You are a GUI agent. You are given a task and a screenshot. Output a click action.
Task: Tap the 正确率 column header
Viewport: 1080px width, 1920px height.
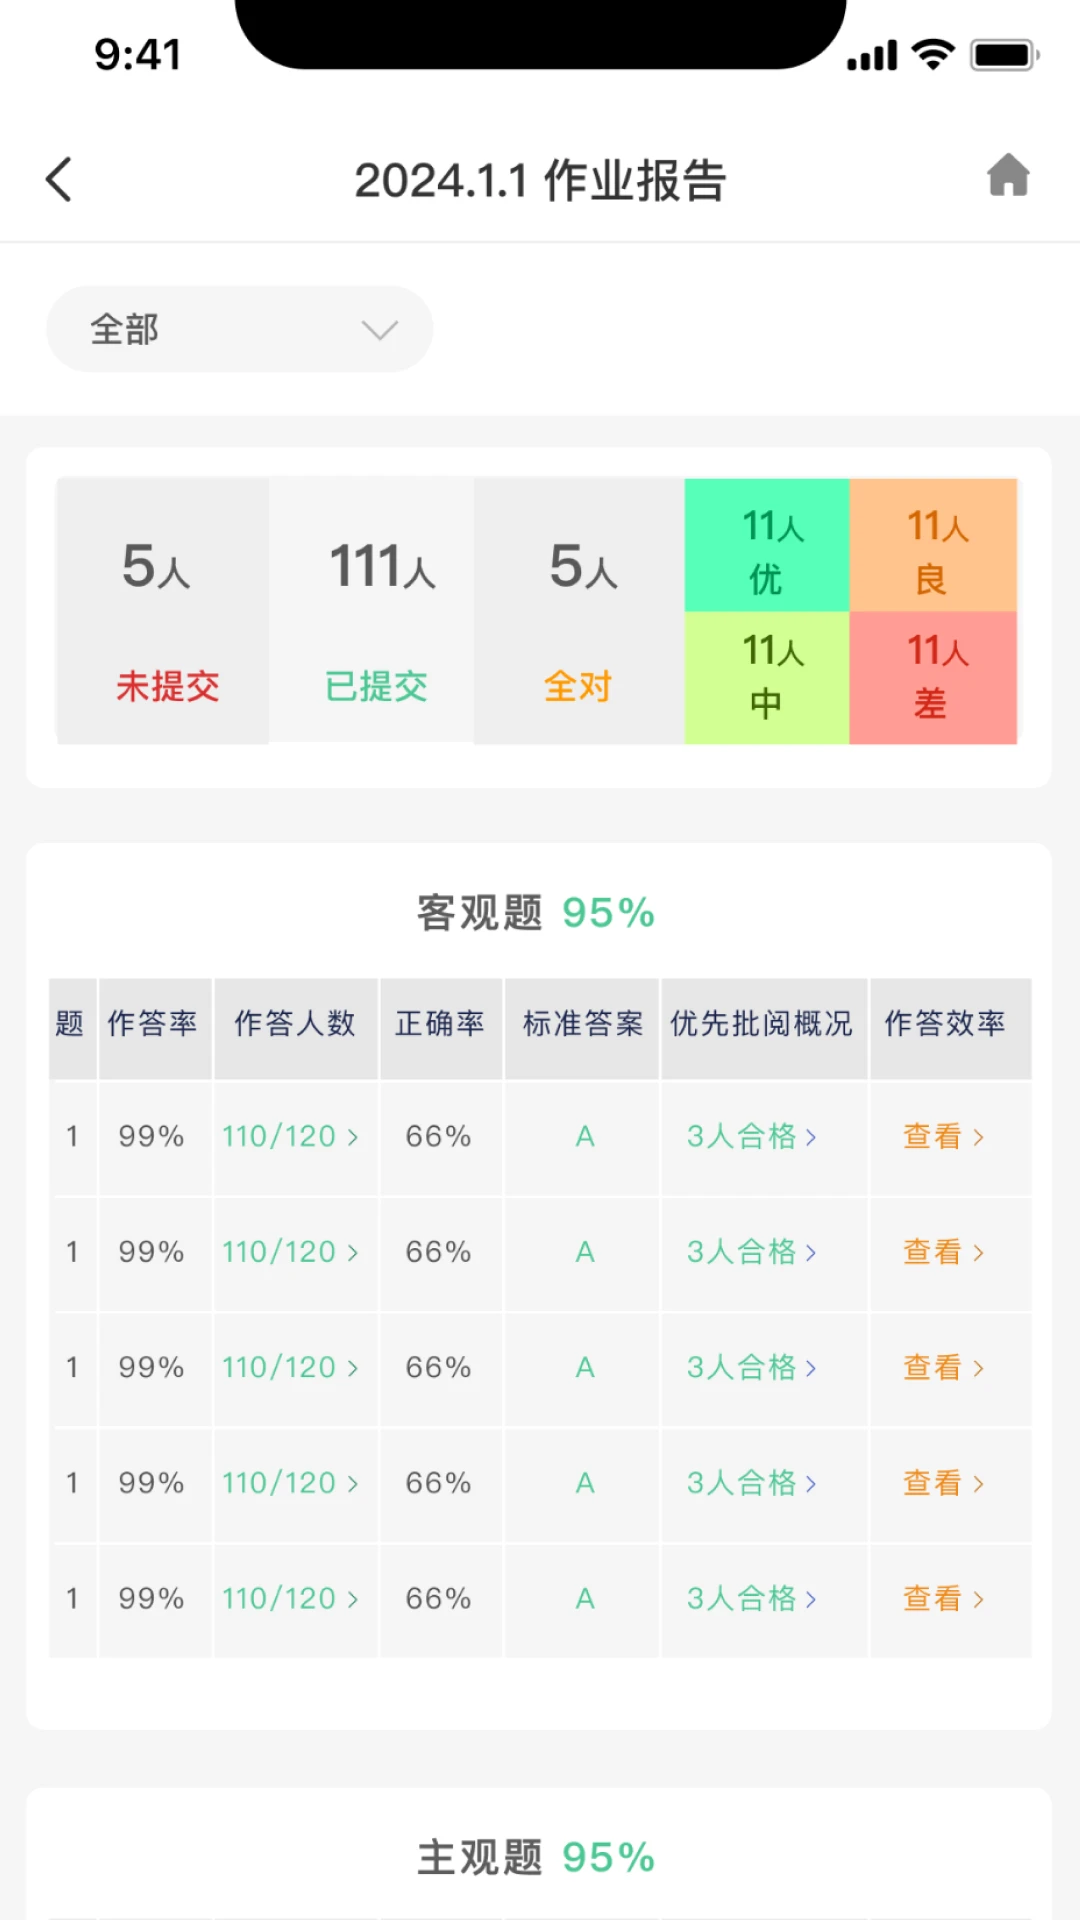(x=440, y=1024)
